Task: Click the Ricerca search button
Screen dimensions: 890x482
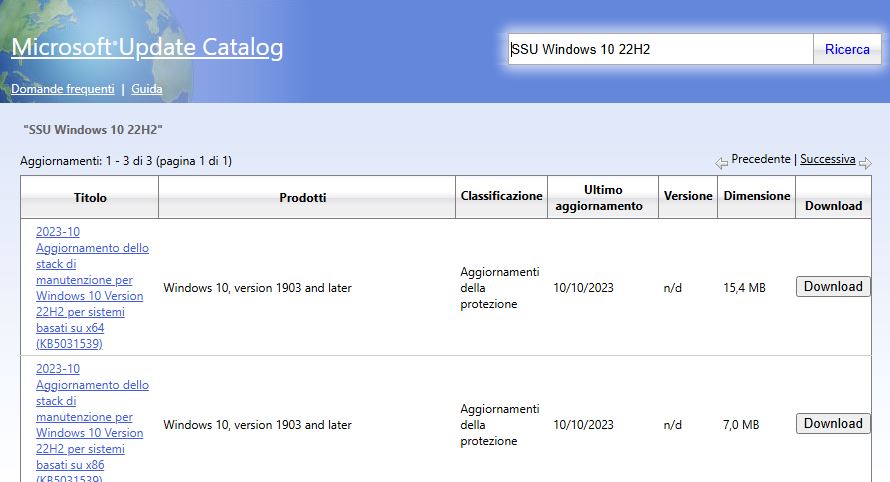Action: click(847, 49)
